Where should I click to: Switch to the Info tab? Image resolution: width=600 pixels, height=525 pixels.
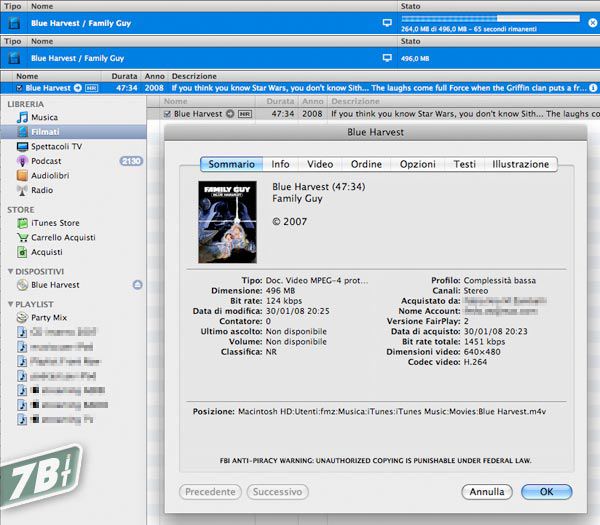pos(280,164)
